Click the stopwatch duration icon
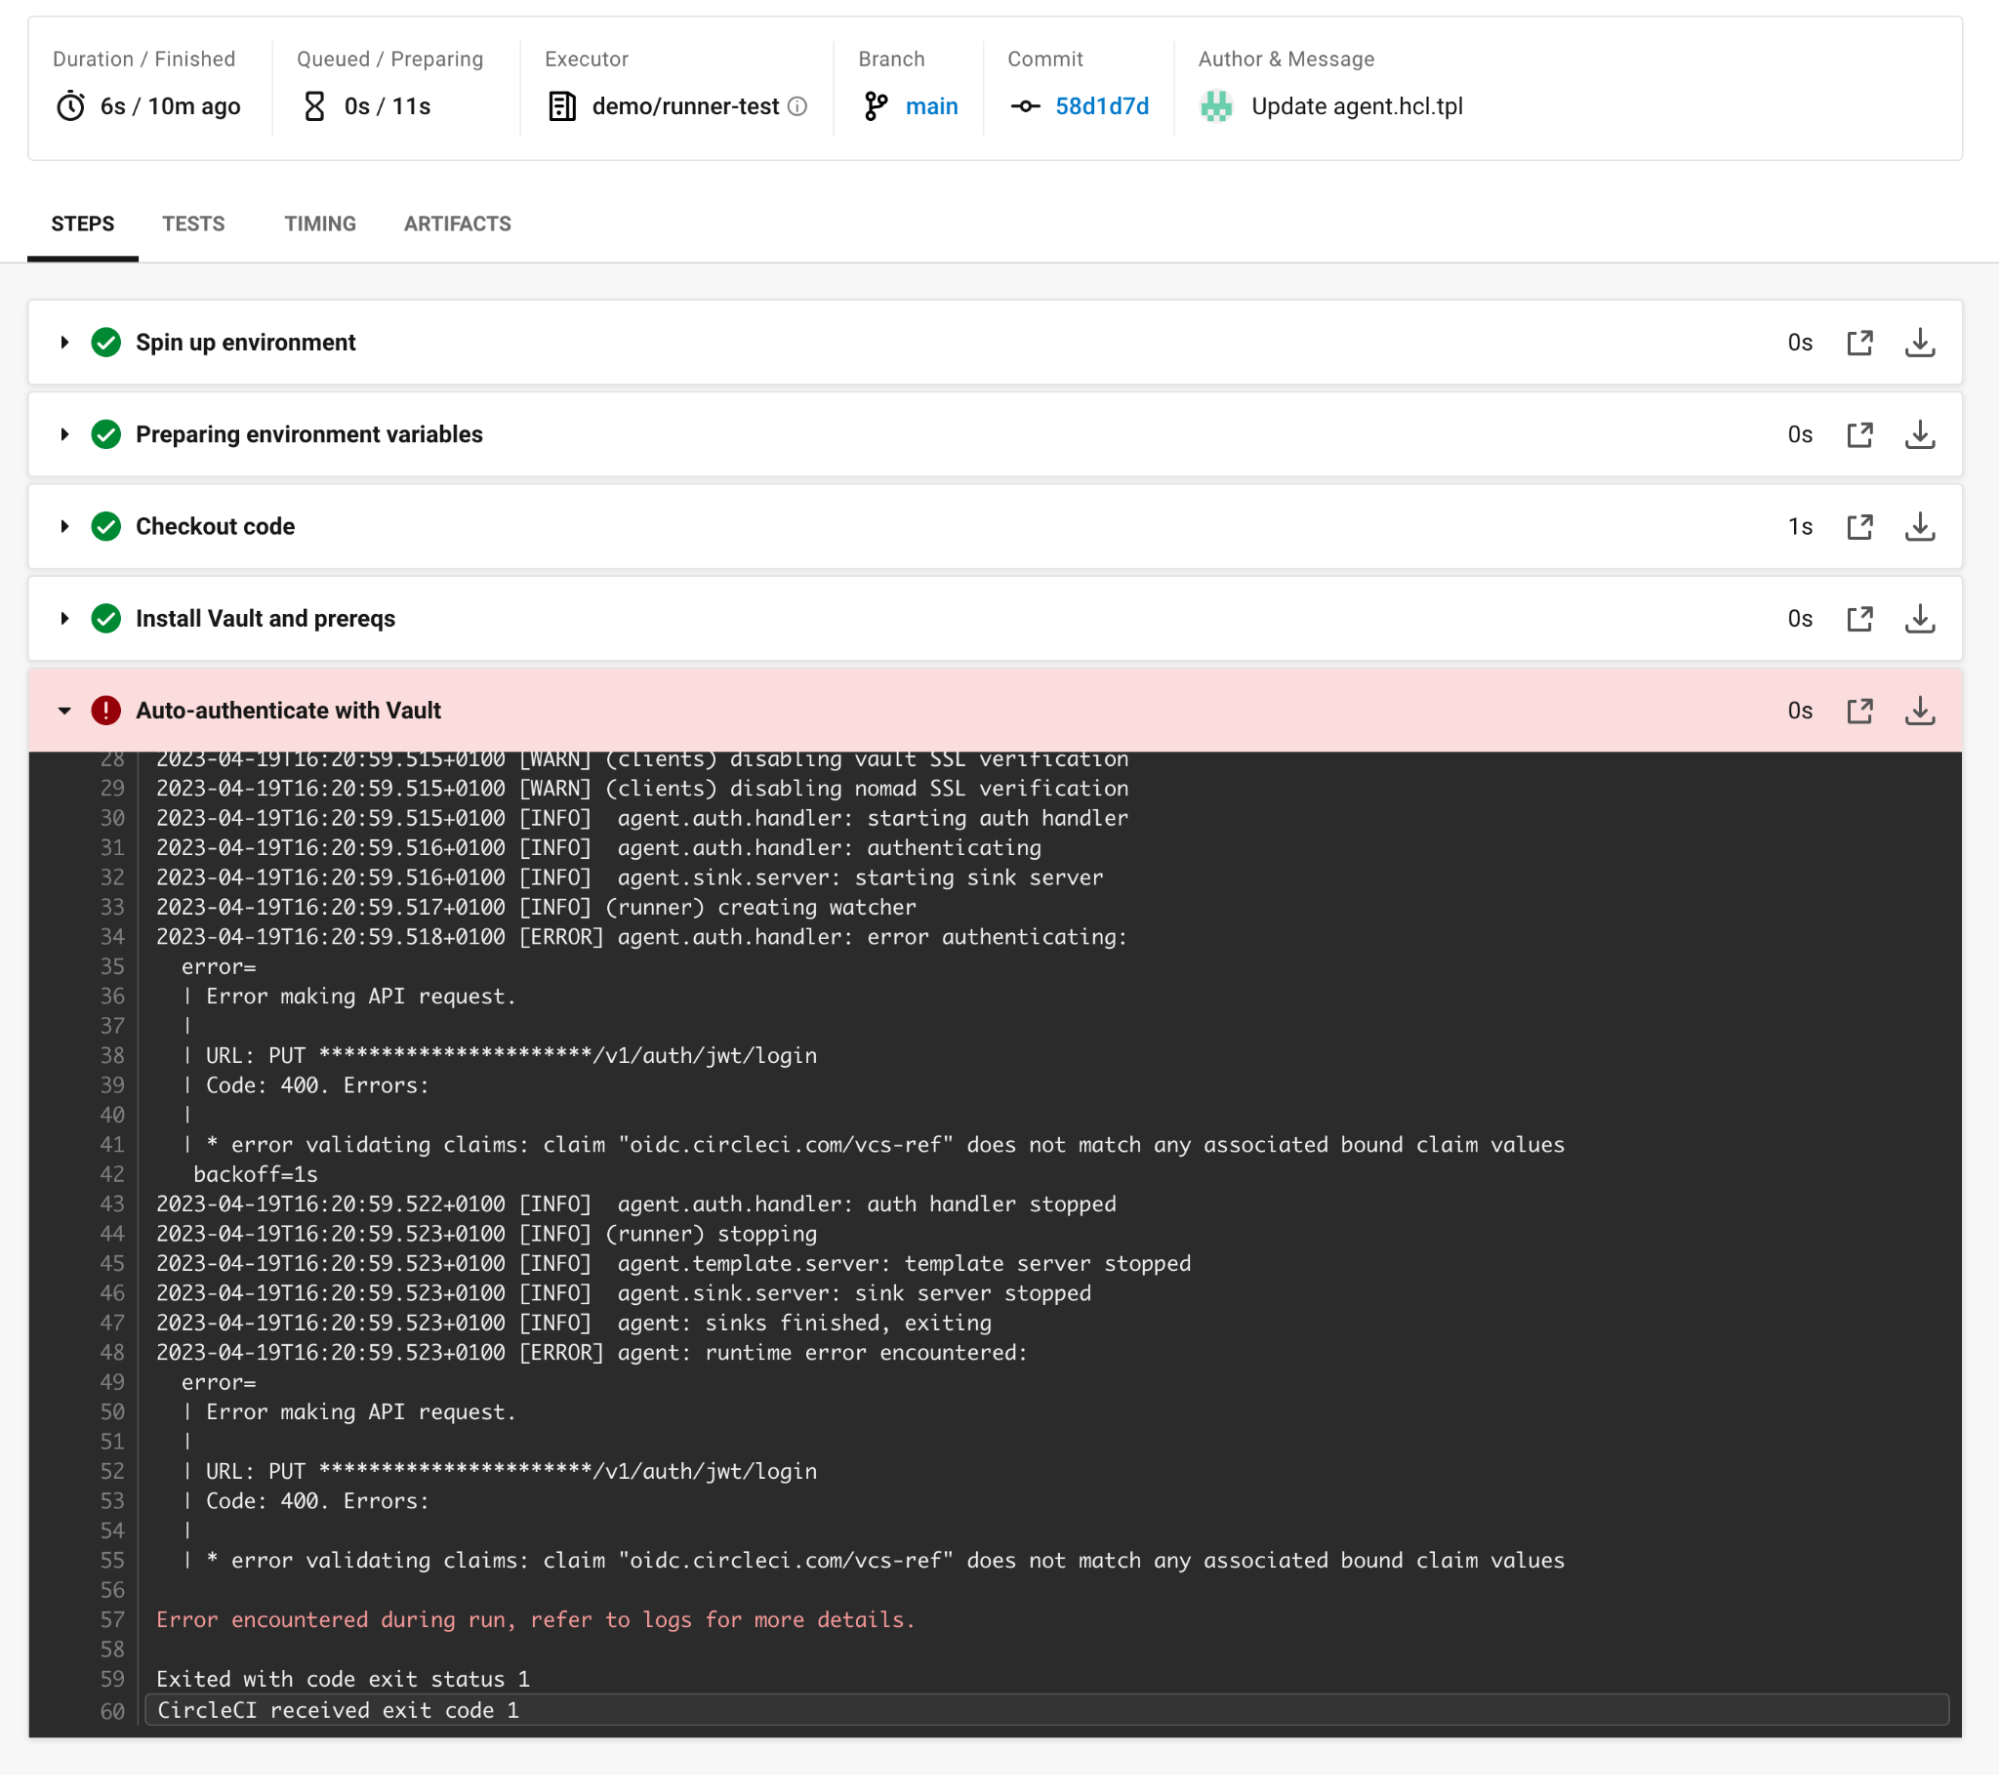The image size is (1999, 1787). click(x=70, y=106)
